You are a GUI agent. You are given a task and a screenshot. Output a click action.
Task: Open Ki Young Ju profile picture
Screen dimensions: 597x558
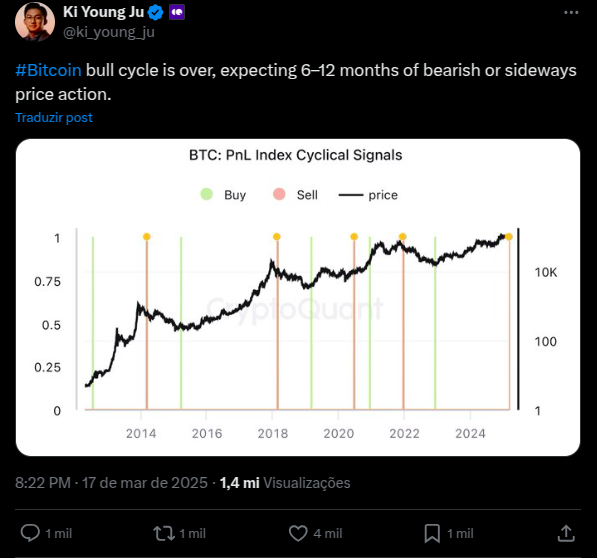35,22
